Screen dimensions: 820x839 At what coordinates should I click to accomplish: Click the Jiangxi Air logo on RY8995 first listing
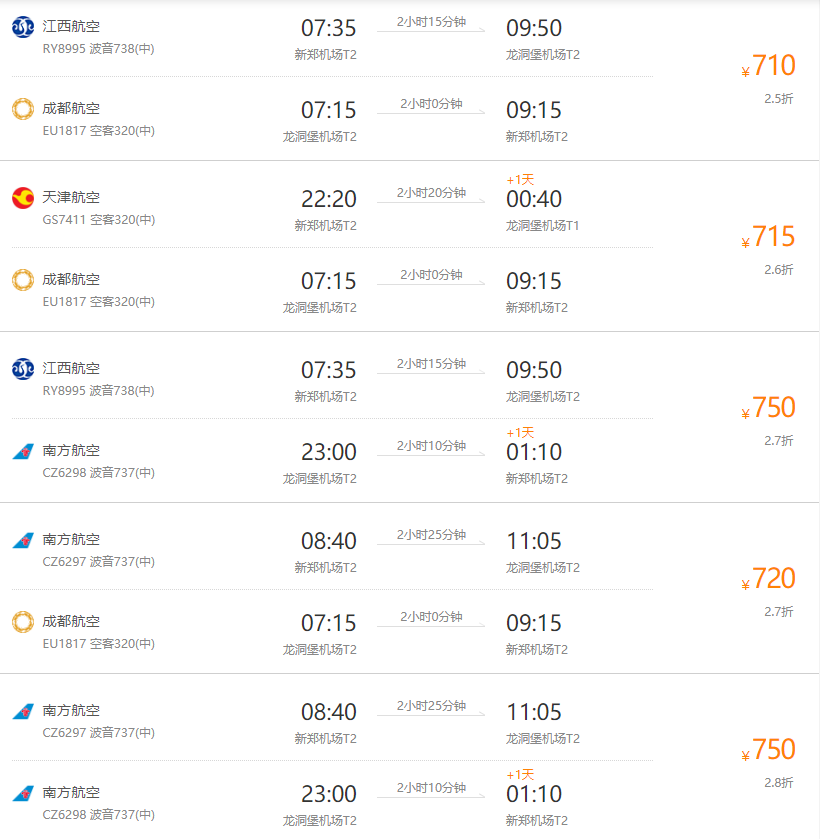tap(23, 27)
